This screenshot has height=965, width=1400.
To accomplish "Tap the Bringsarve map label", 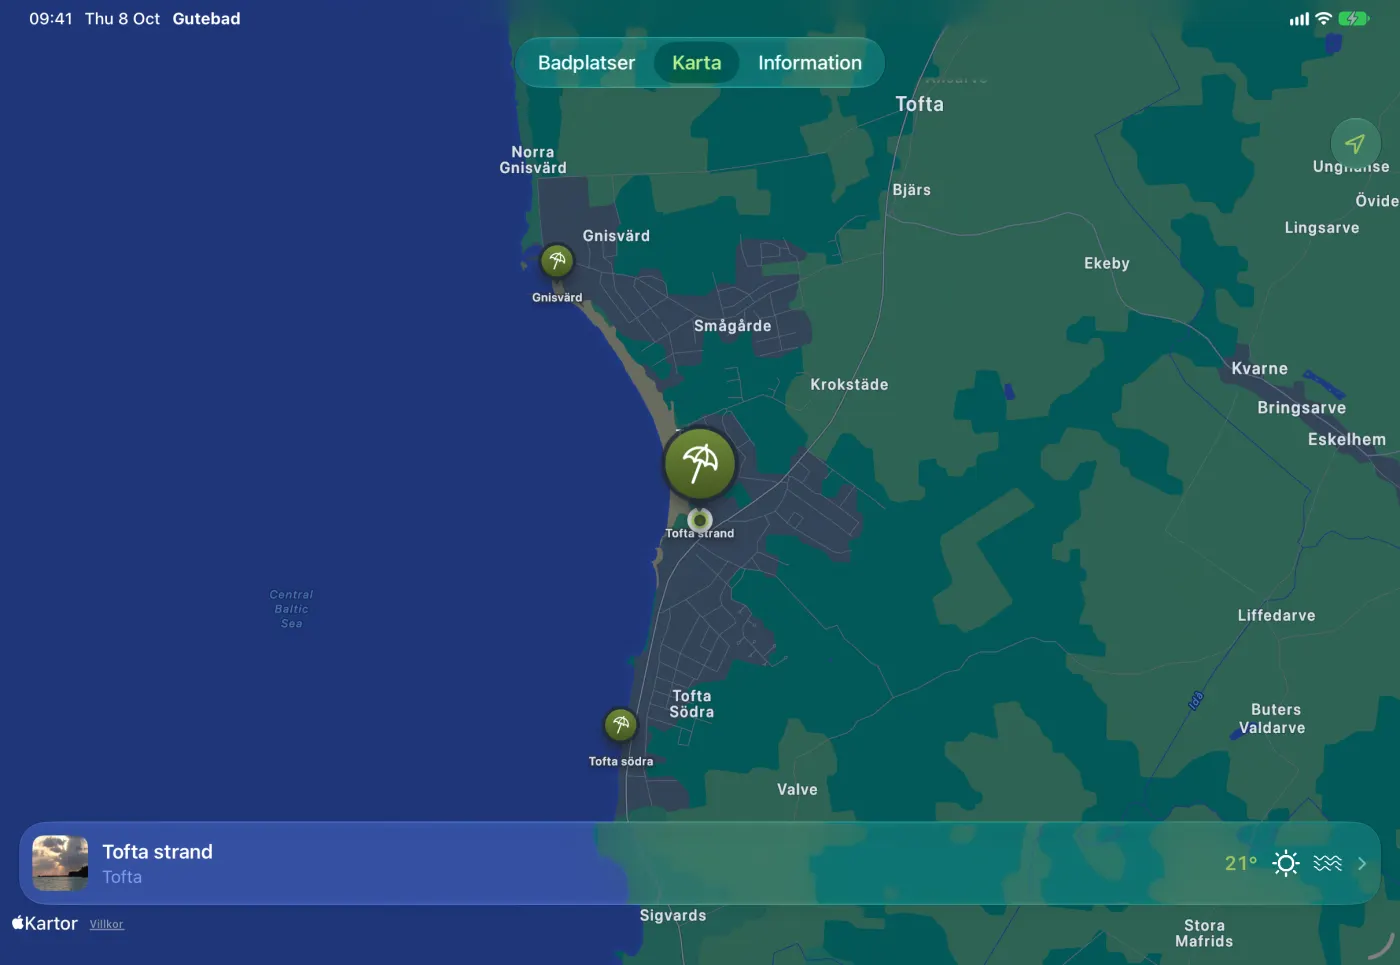I will [x=1302, y=407].
